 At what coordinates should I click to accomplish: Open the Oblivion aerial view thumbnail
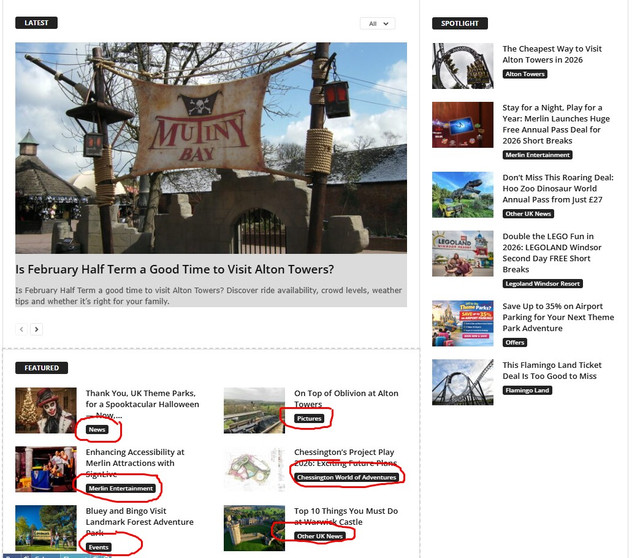(254, 410)
